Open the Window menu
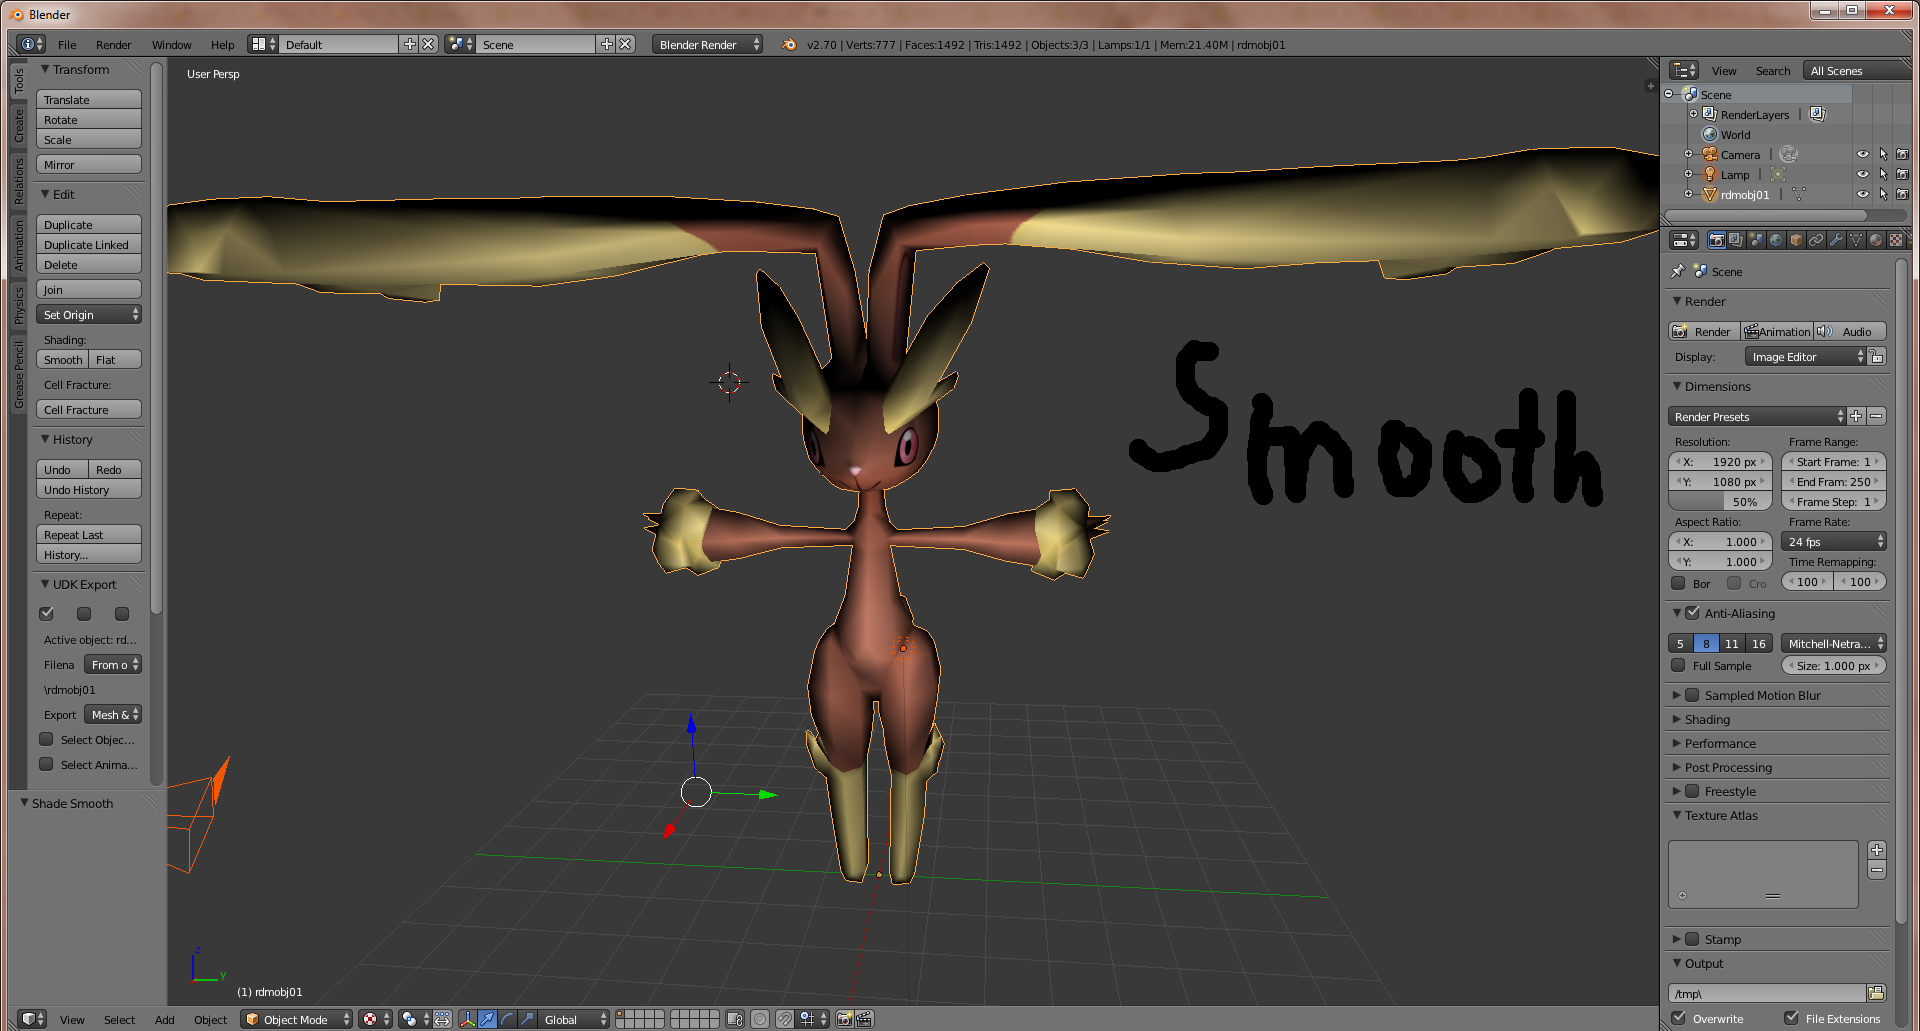Viewport: 1920px width, 1031px height. (x=171, y=44)
